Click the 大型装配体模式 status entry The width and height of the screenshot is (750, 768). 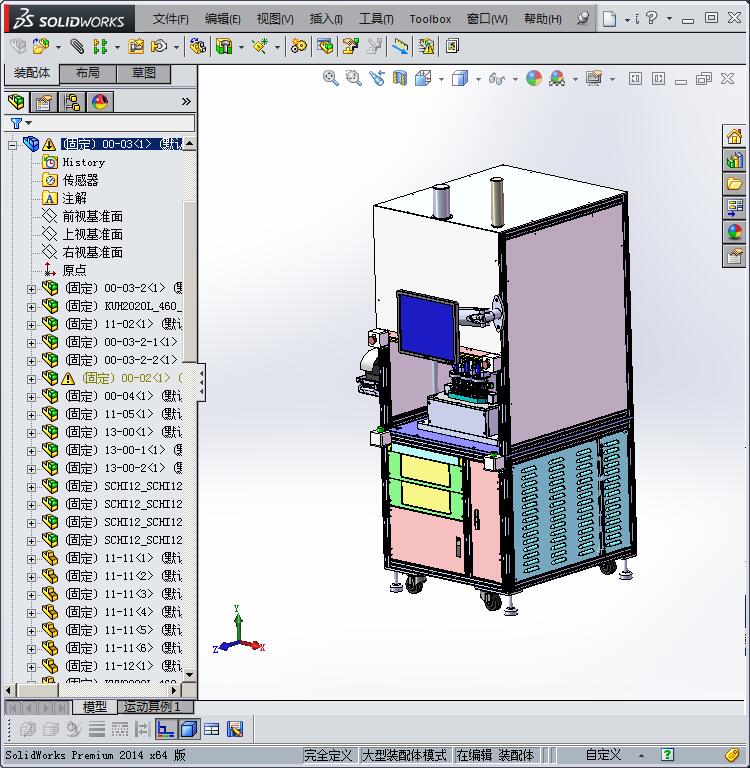point(404,755)
